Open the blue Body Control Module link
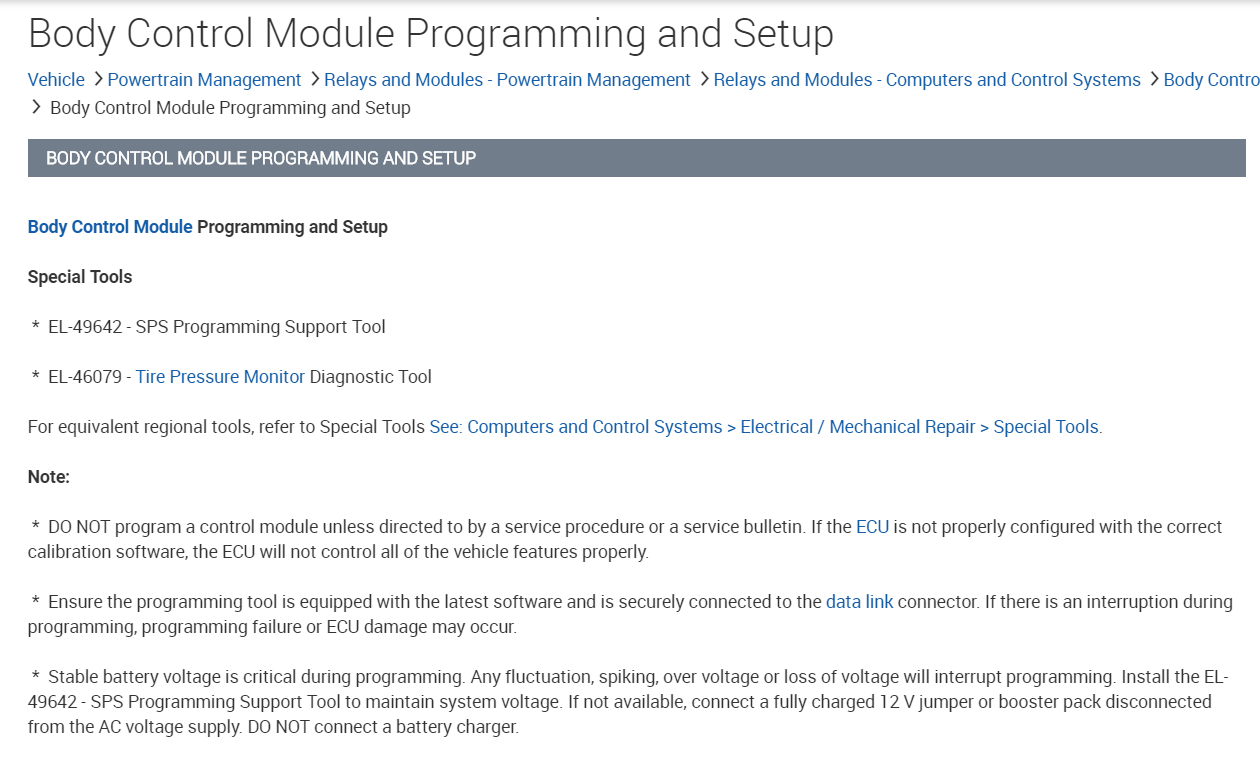This screenshot has width=1260, height=757. pos(110,227)
